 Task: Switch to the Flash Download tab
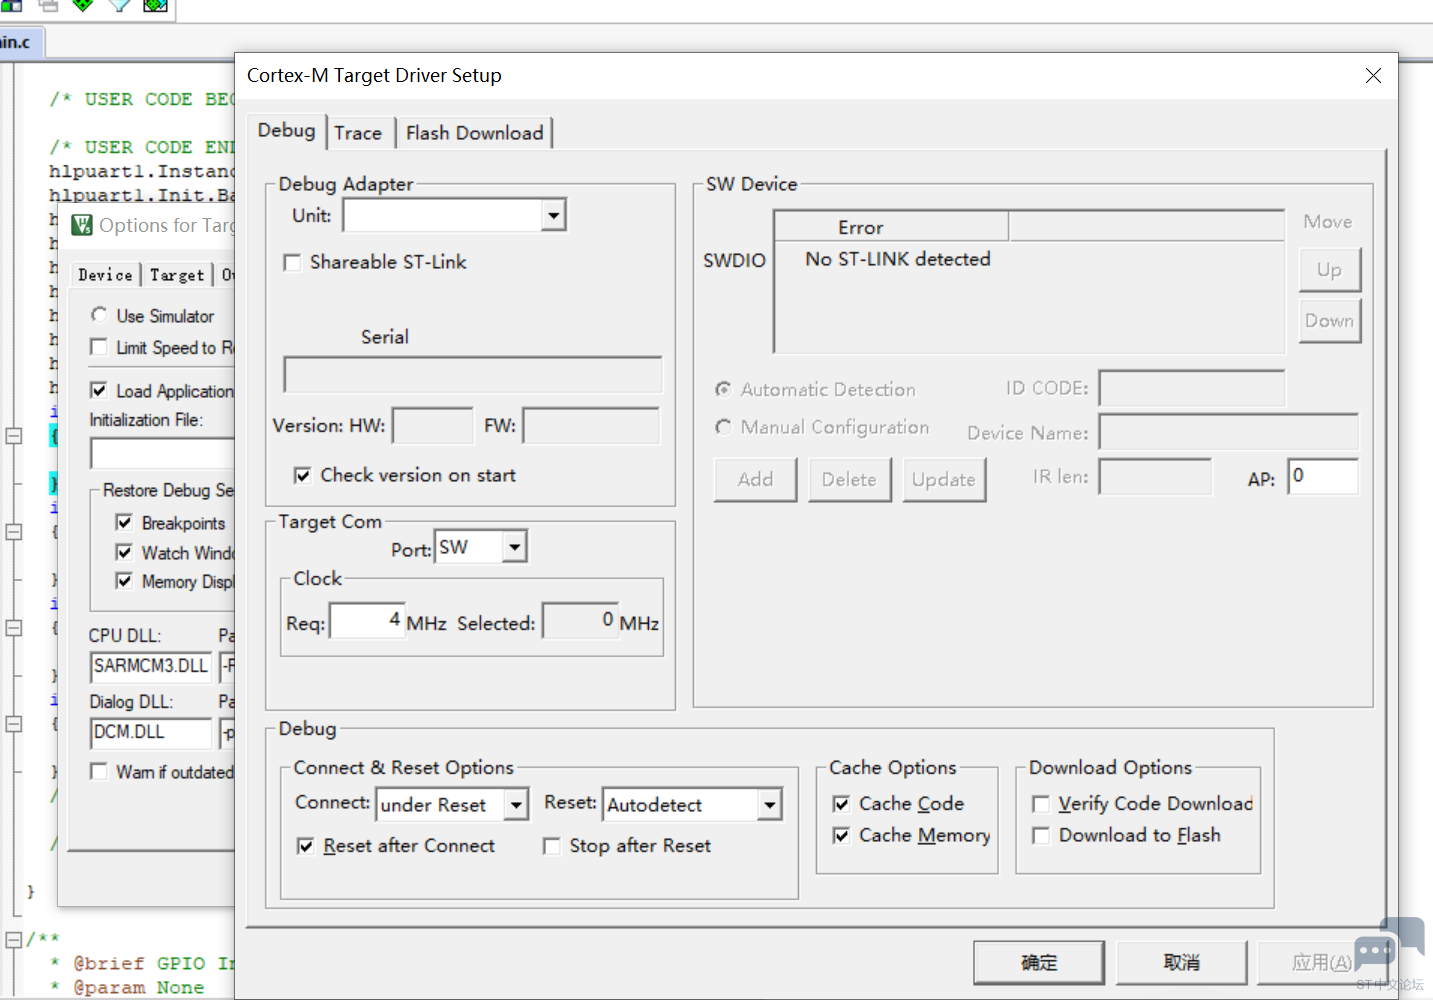(x=474, y=133)
